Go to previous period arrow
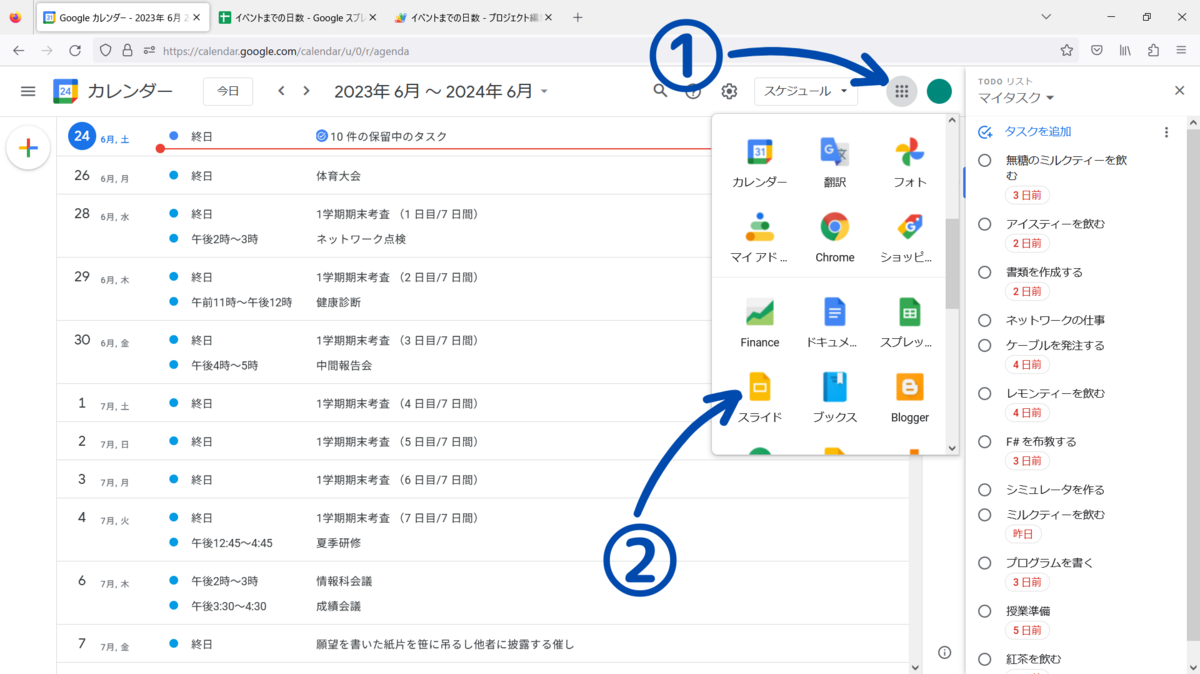1200x674 pixels. pyautogui.click(x=281, y=91)
